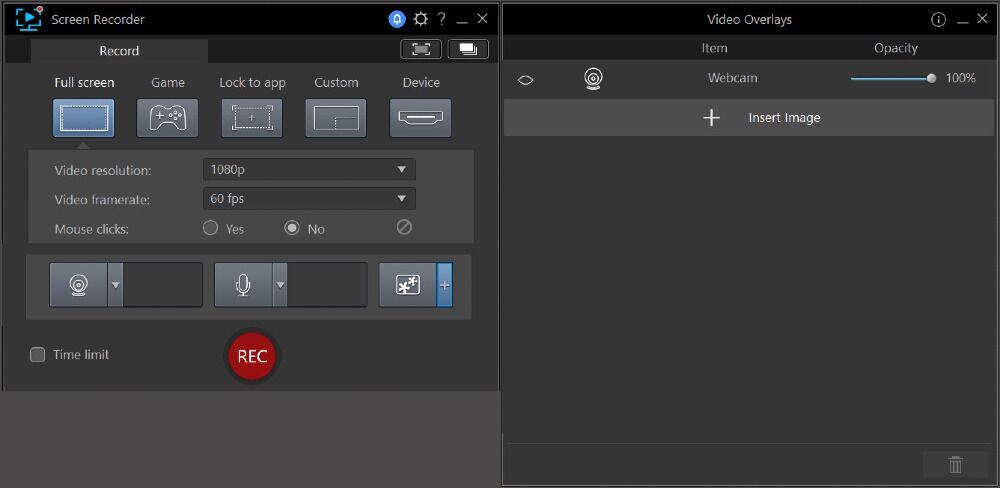Toggle the webcam button in Screen Recorder
The width and height of the screenshot is (1000, 488).
(x=78, y=285)
